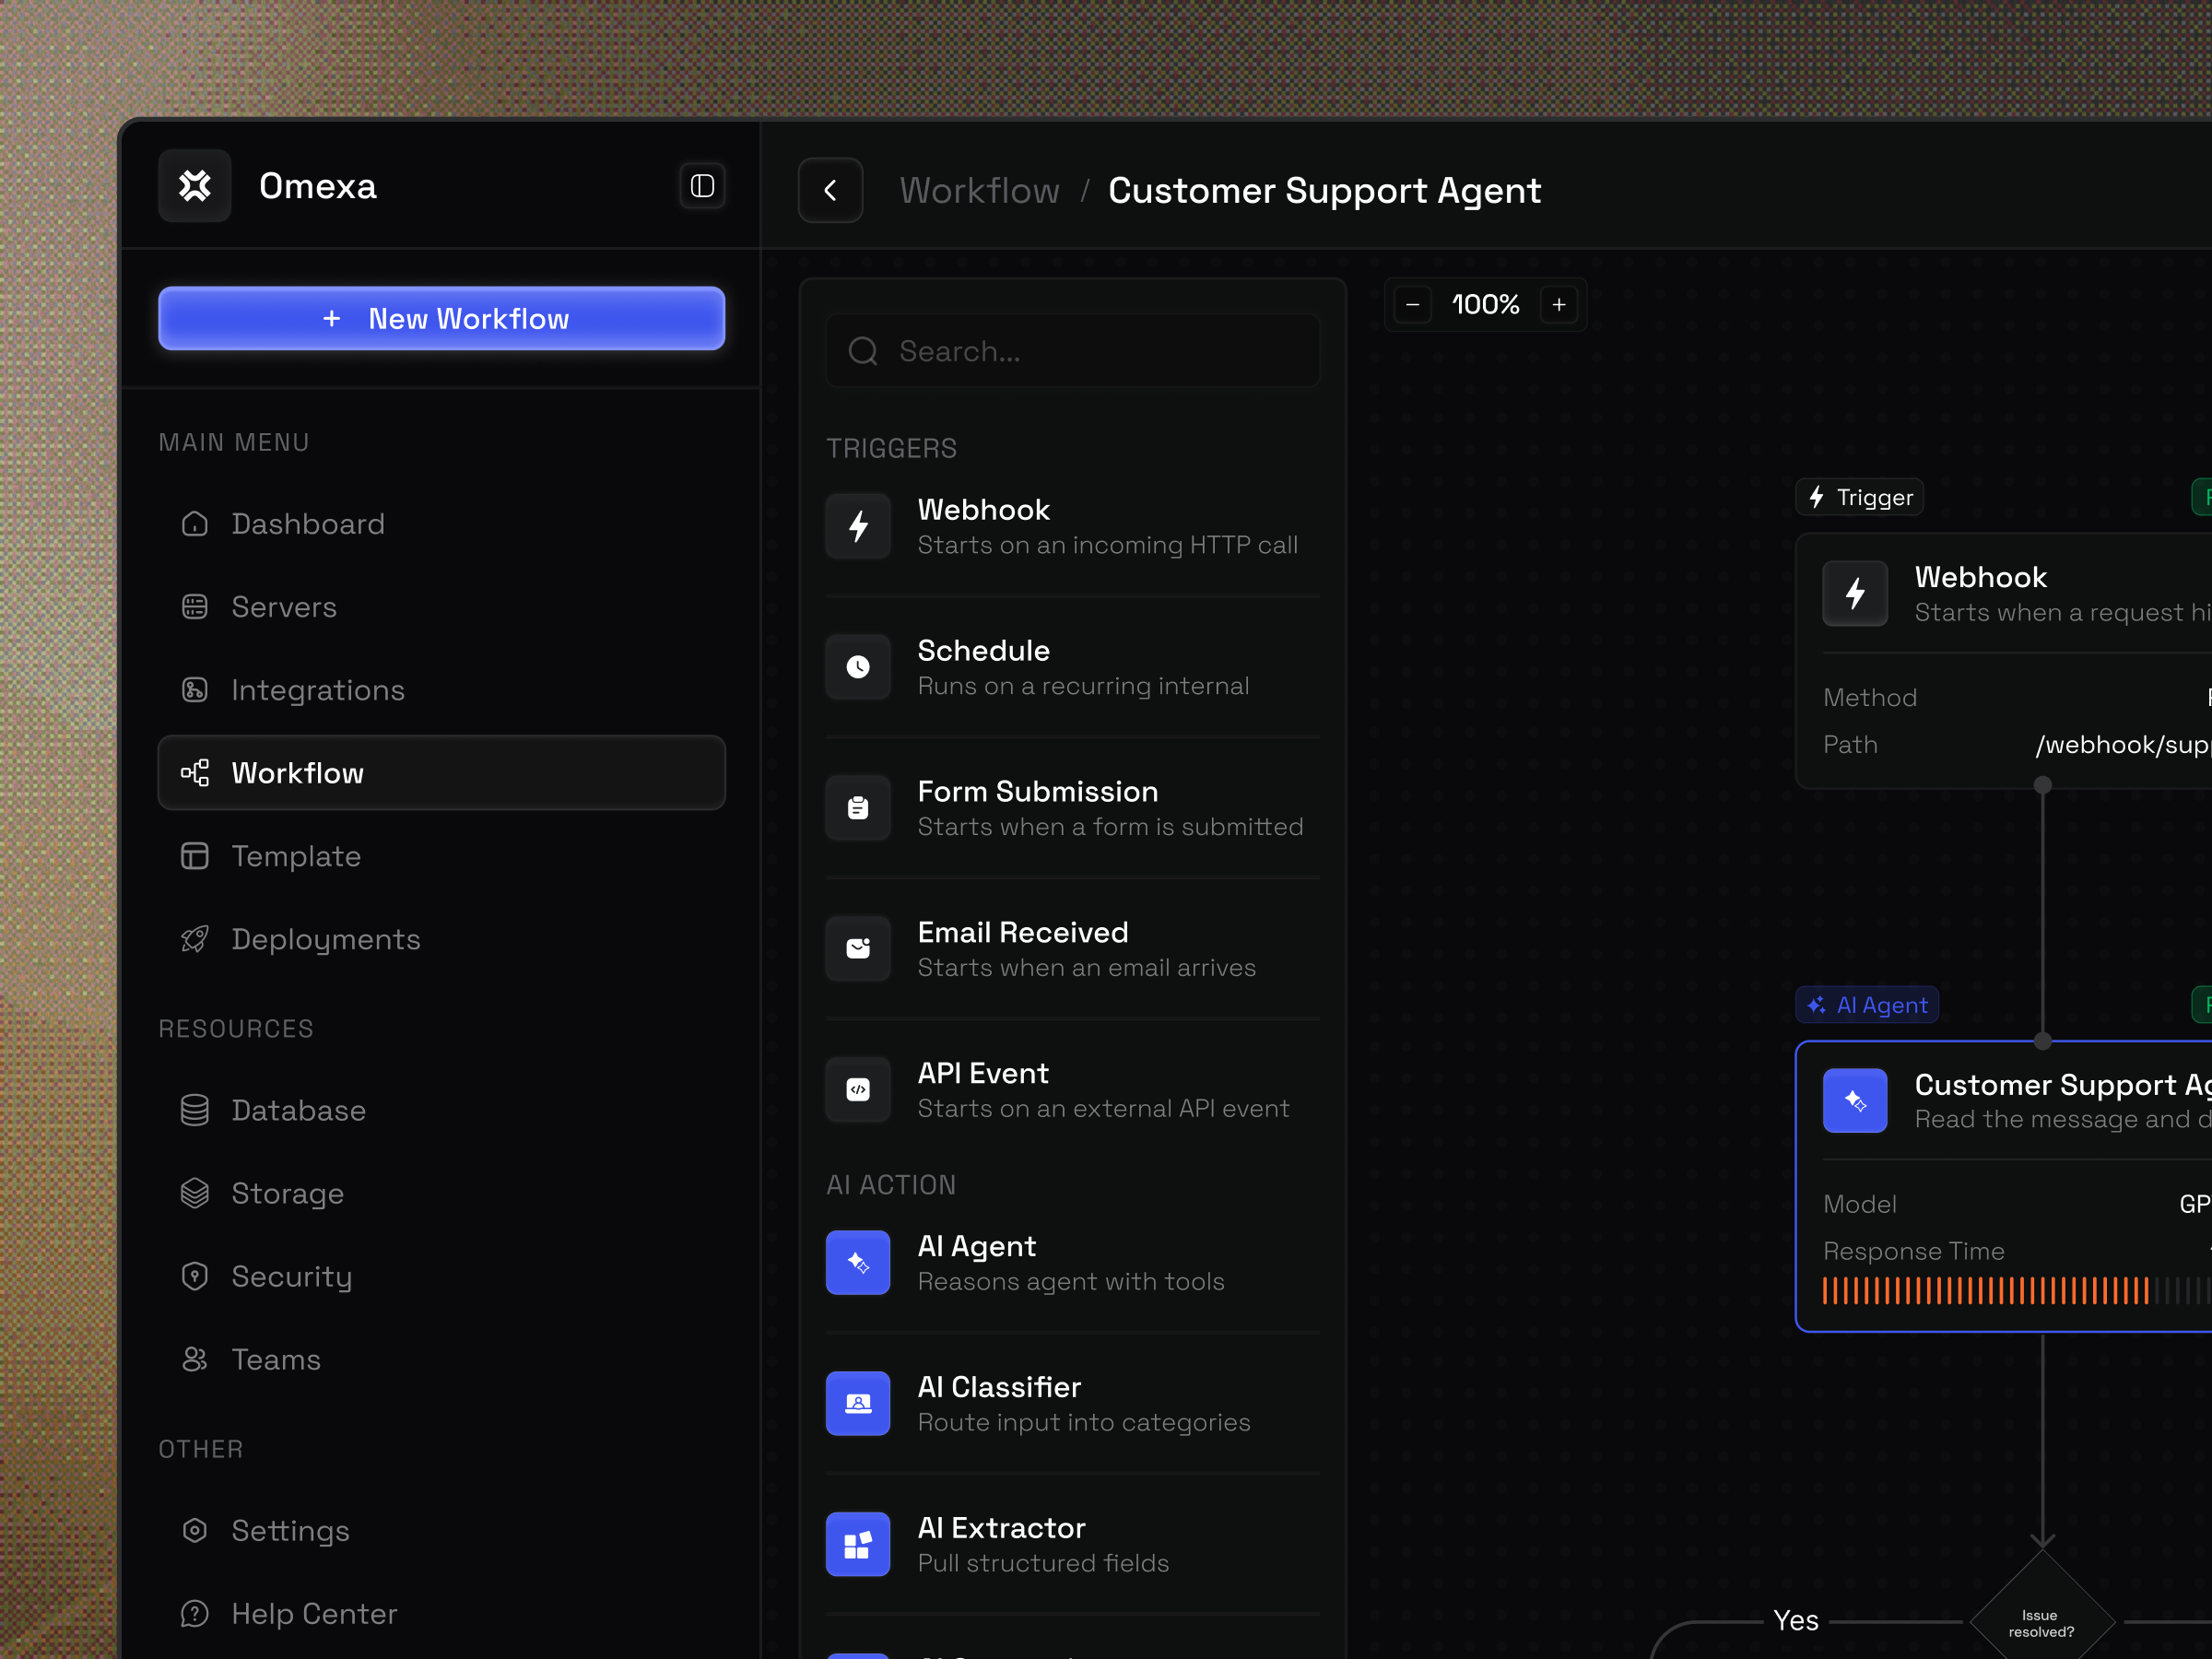Click the Trigger tag on the canvas
2212x1659 pixels.
point(1860,497)
